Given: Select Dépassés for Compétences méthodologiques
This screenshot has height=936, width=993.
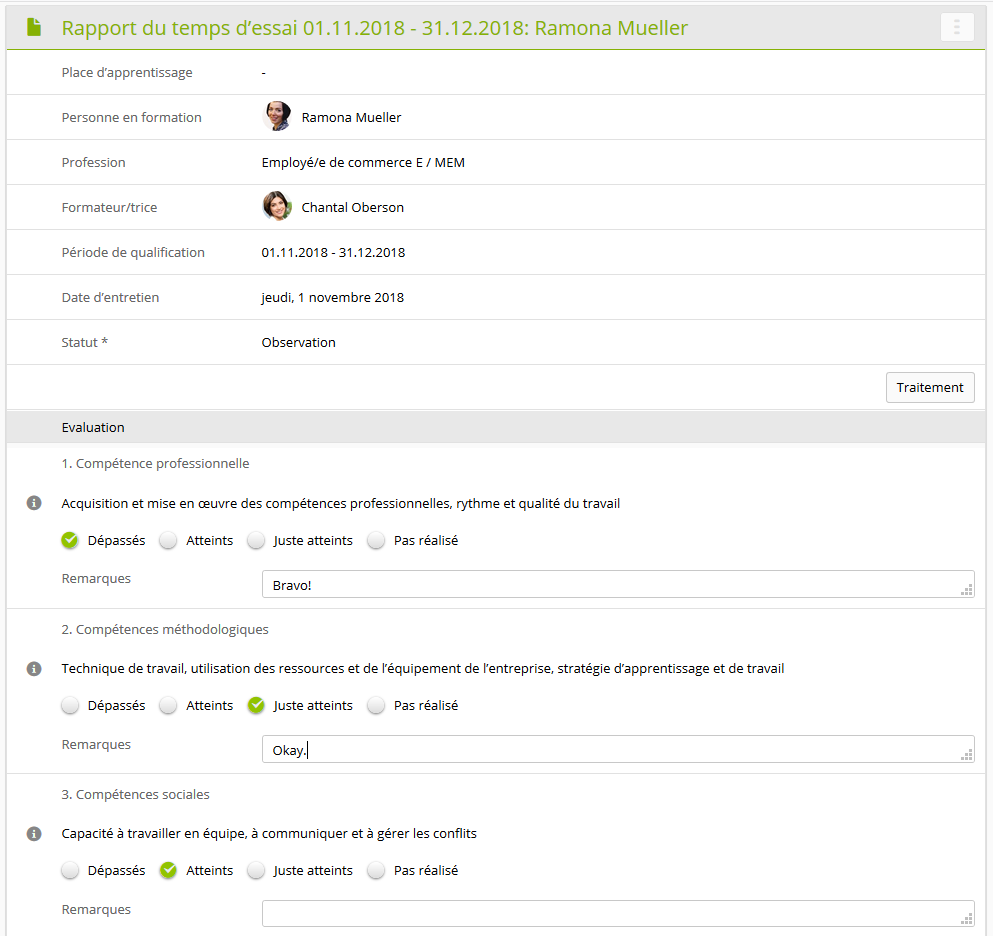Looking at the screenshot, I should point(70,706).
